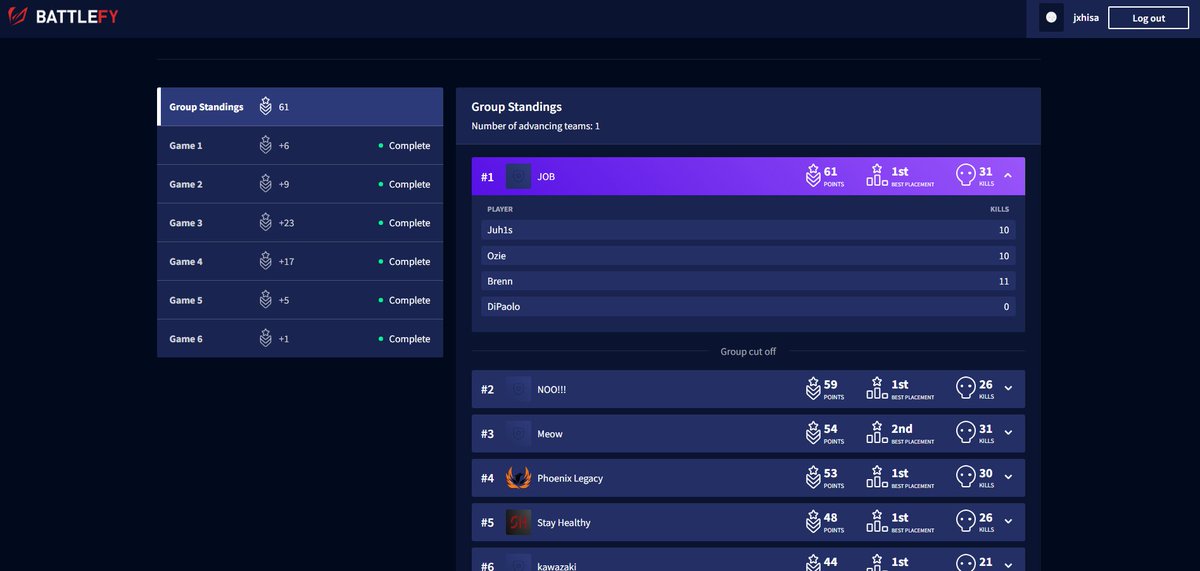The height and width of the screenshot is (571, 1200).
Task: Click the 'Number of advancing teams: 1' text
Action: (535, 127)
